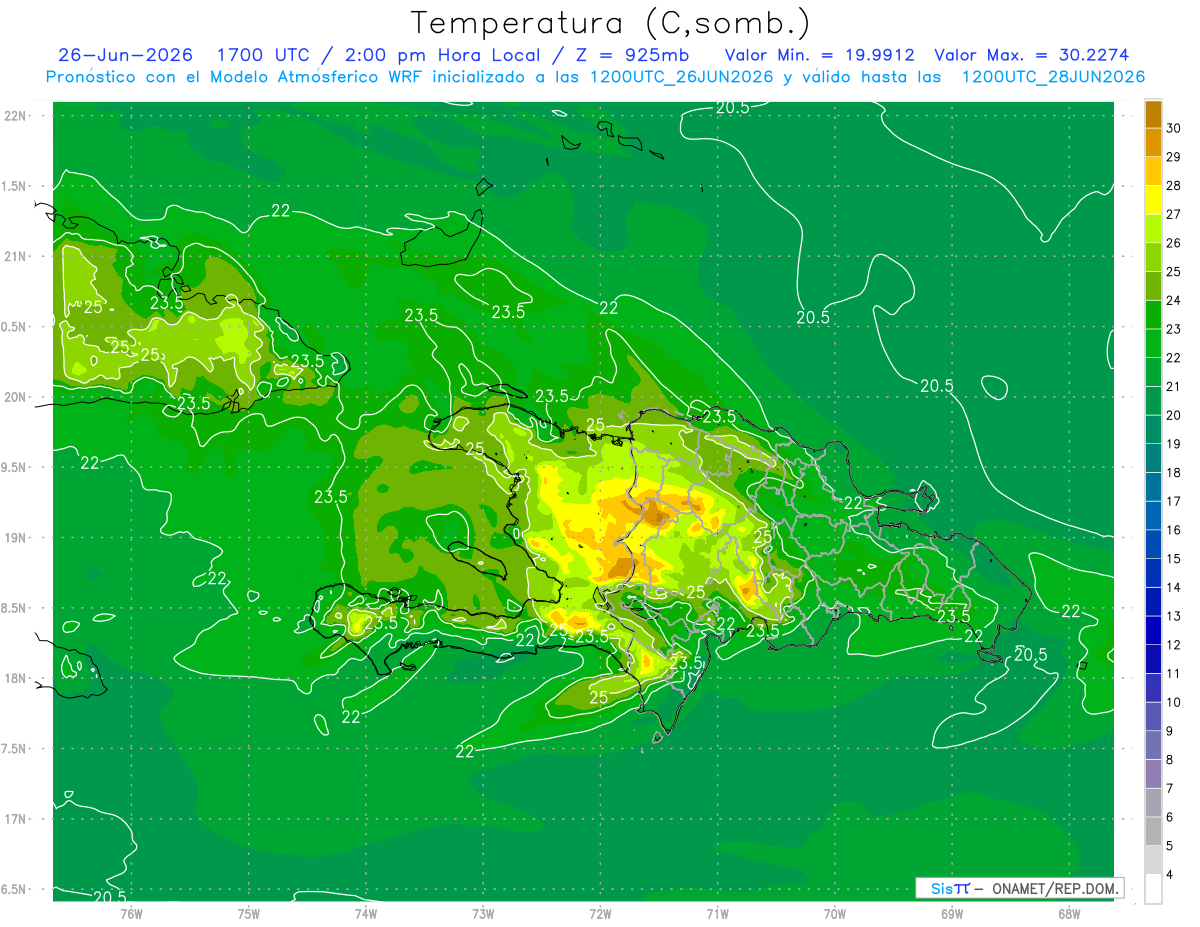This screenshot has height=927, width=1200.
Task: Click the yellow swatch between colorbar labels 27 and 28
Action: click(x=1153, y=200)
